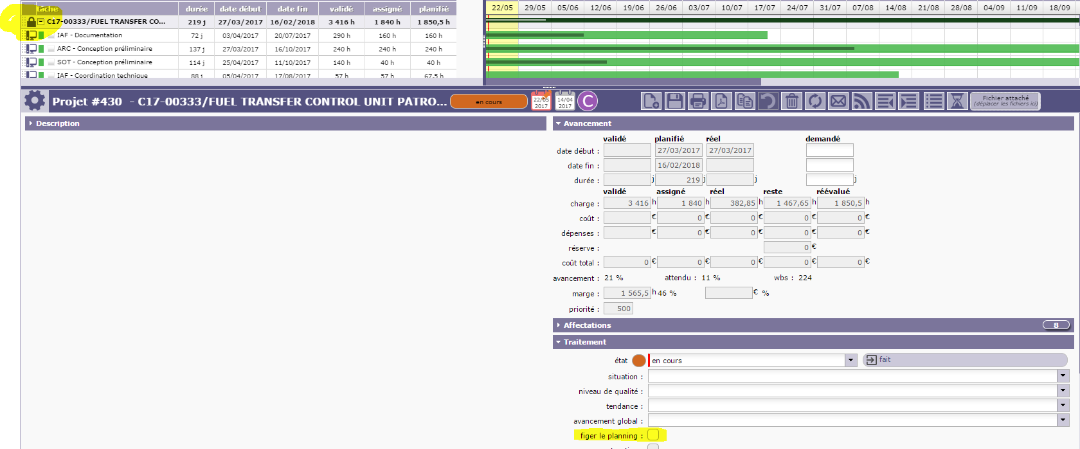The image size is (1080, 449).
Task: Delete the project via trash icon
Action: [x=791, y=101]
